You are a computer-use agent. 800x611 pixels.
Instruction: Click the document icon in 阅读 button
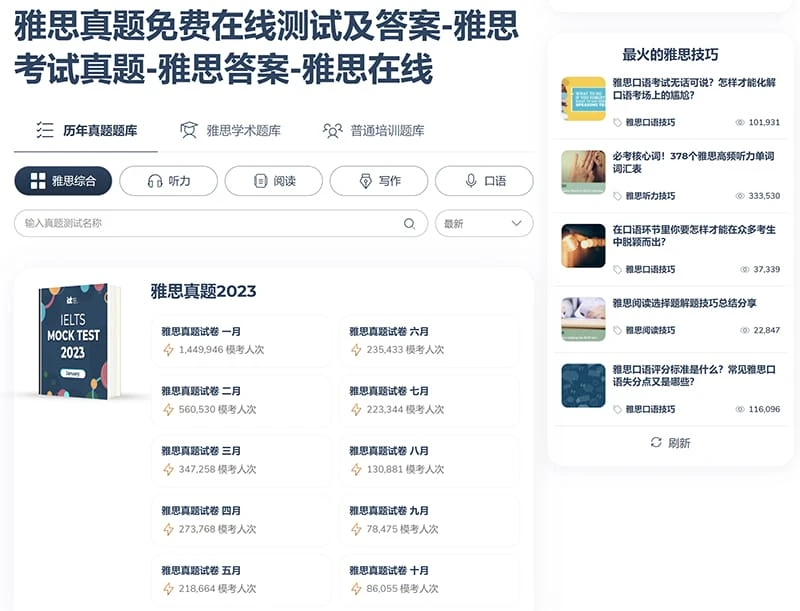[260, 181]
